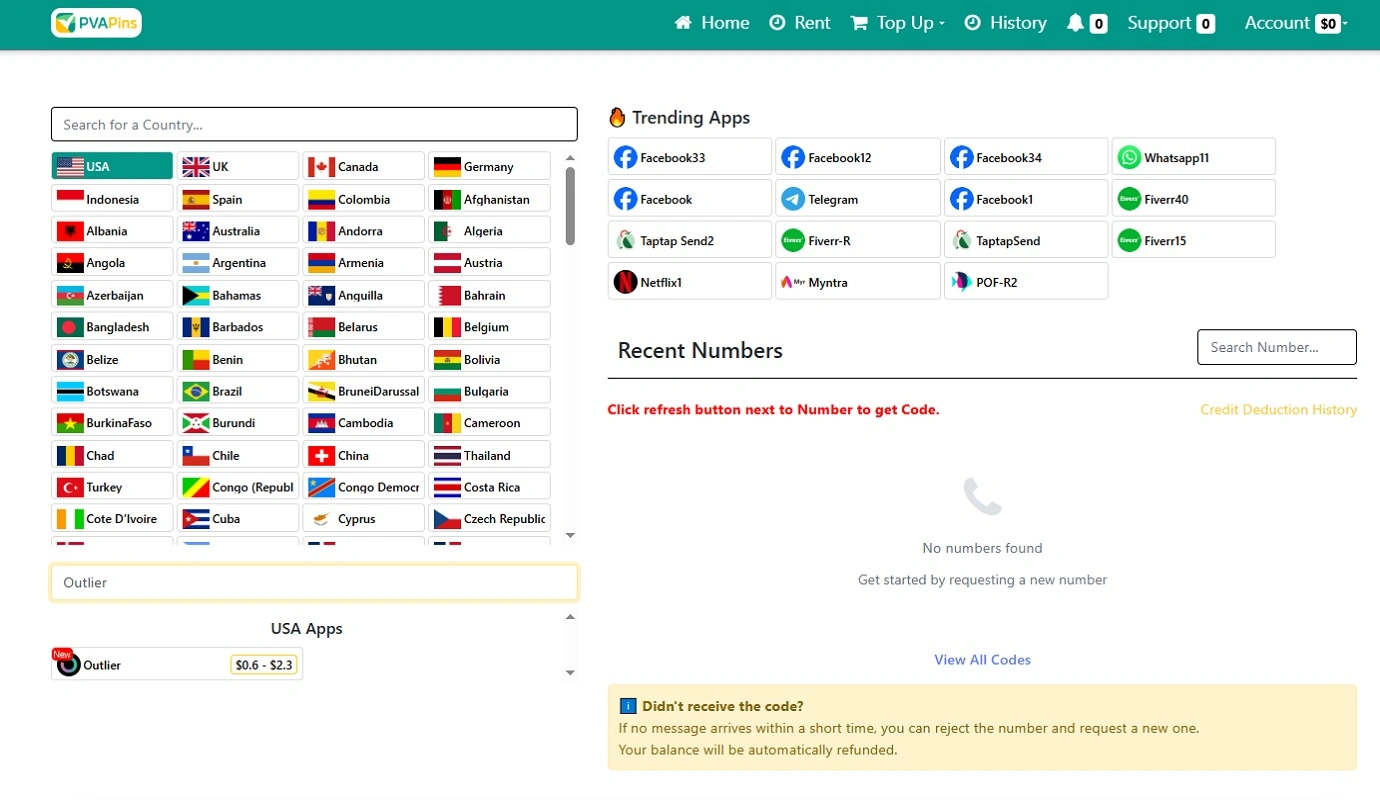Pick Albania from the country list
Screen dimensions: 1380x800
(112, 230)
